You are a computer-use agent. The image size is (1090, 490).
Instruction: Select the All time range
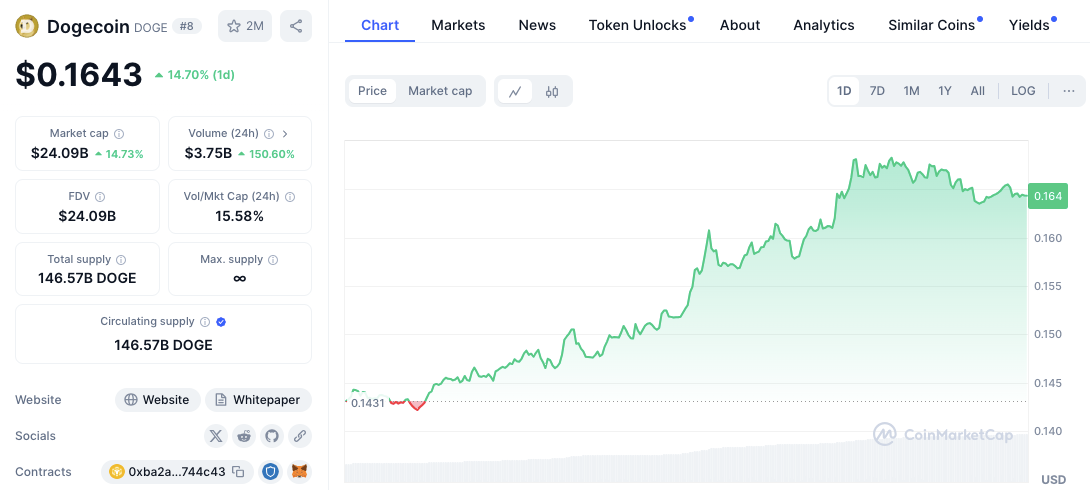(977, 91)
